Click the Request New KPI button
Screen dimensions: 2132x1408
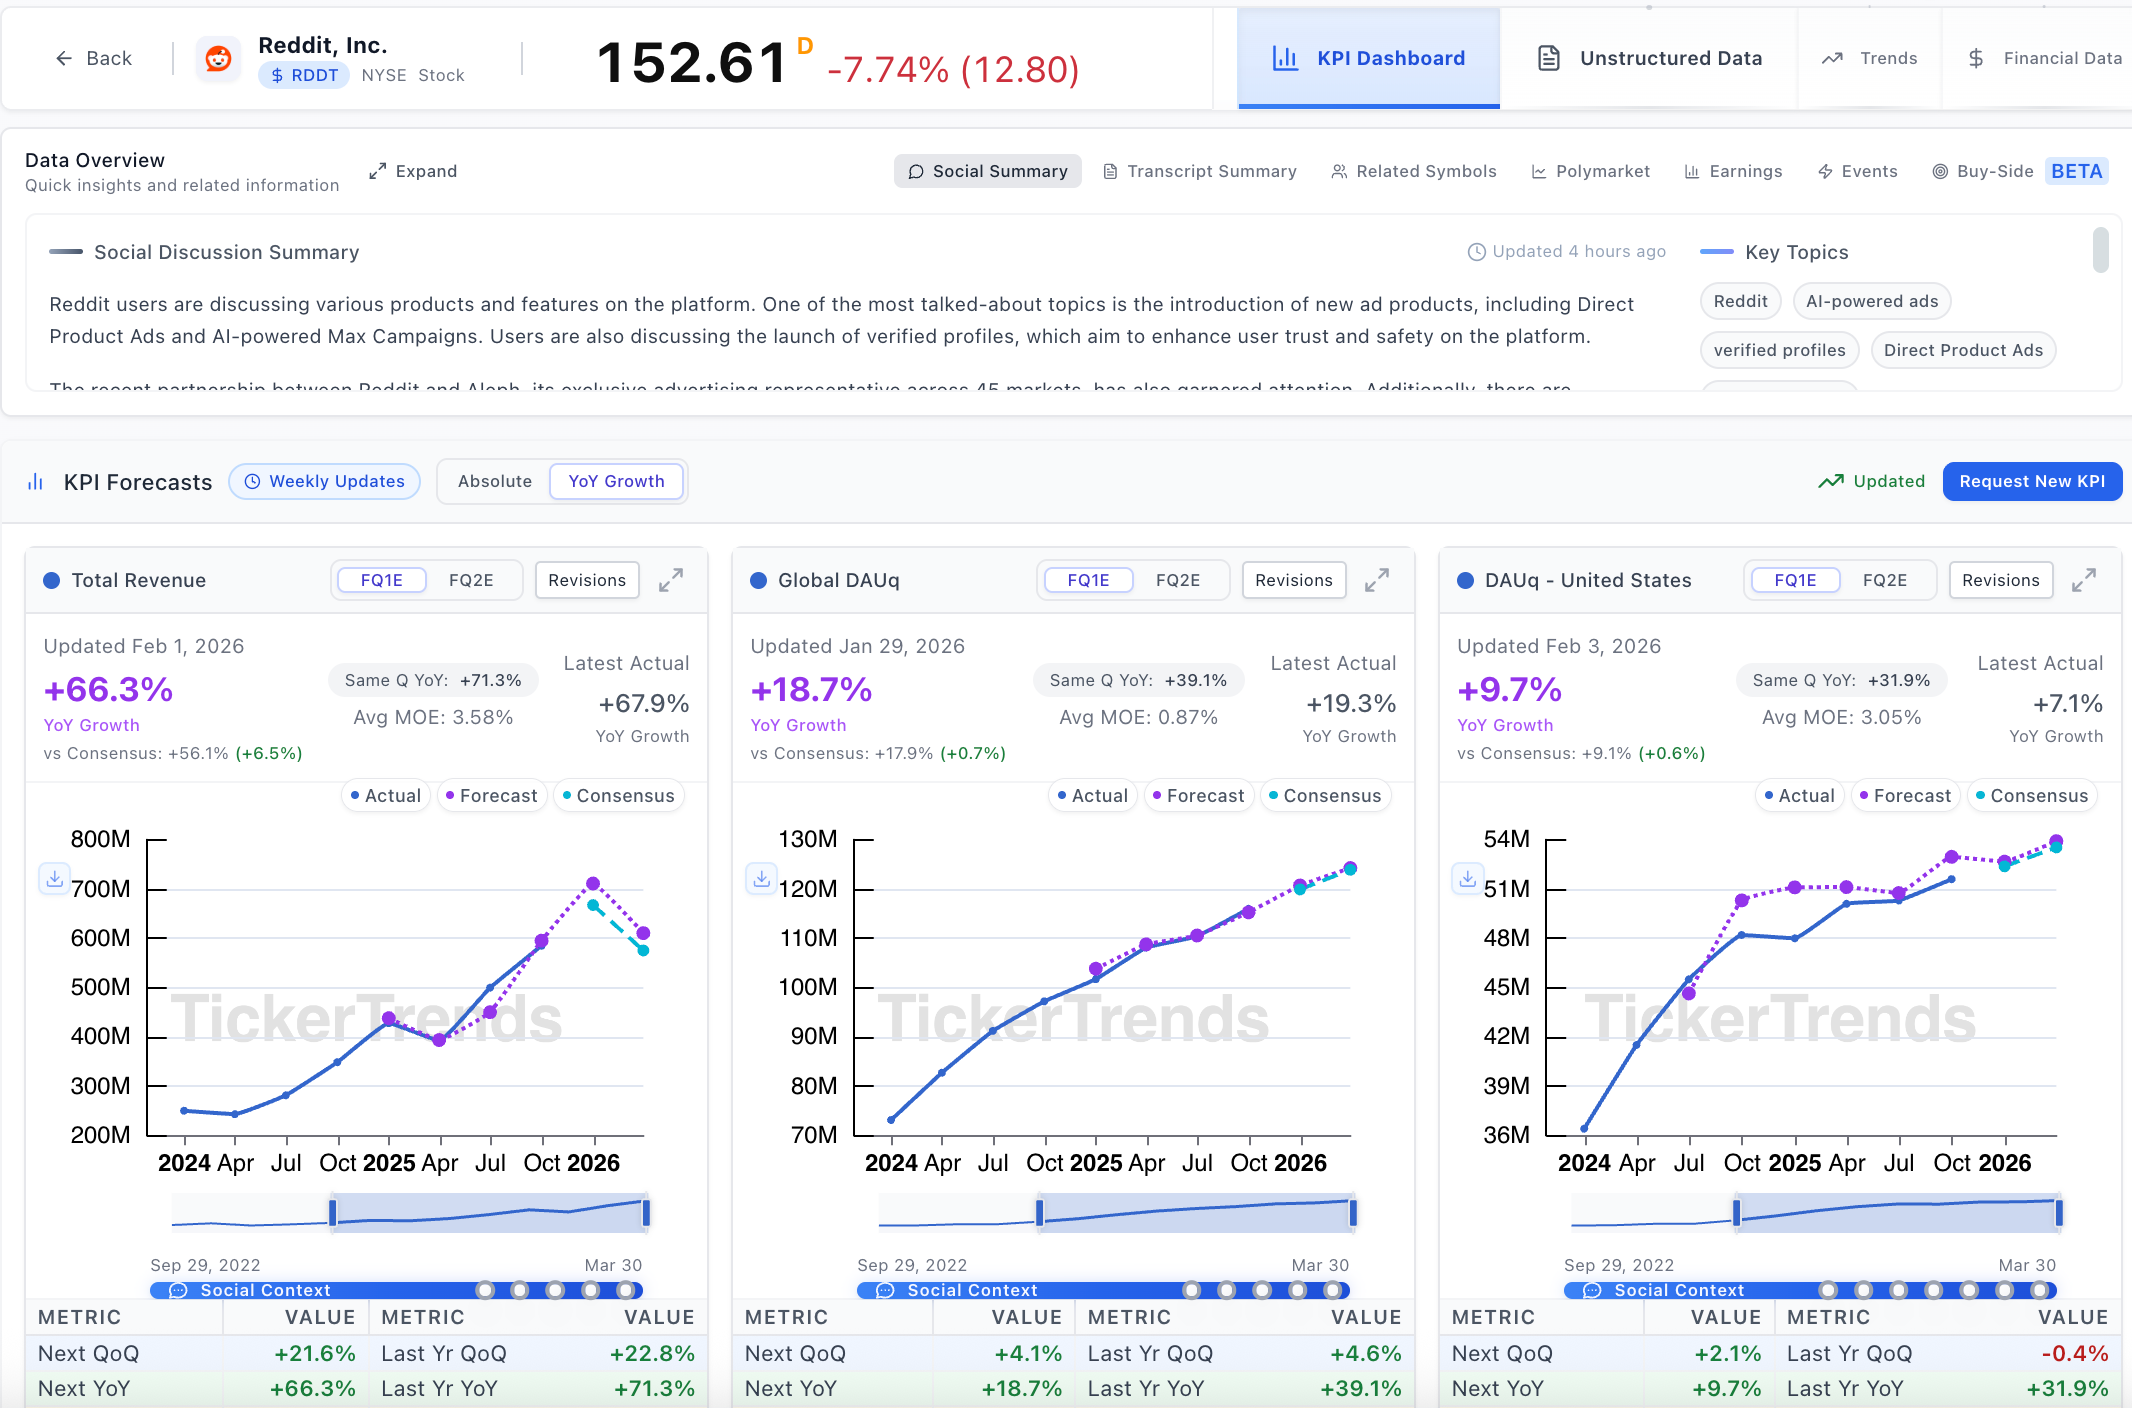tap(2031, 481)
